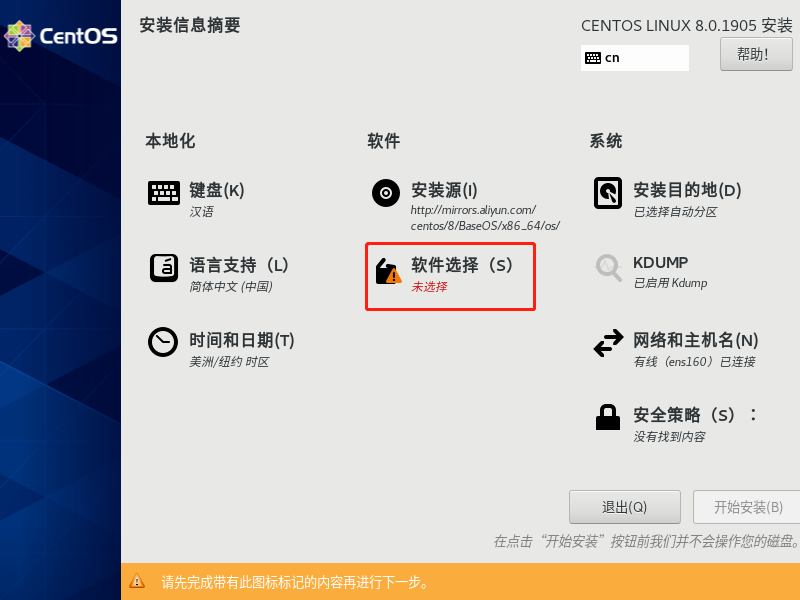800x600 pixels.
Task: Click the clock icon for 时间和日期
Action: pos(163,342)
